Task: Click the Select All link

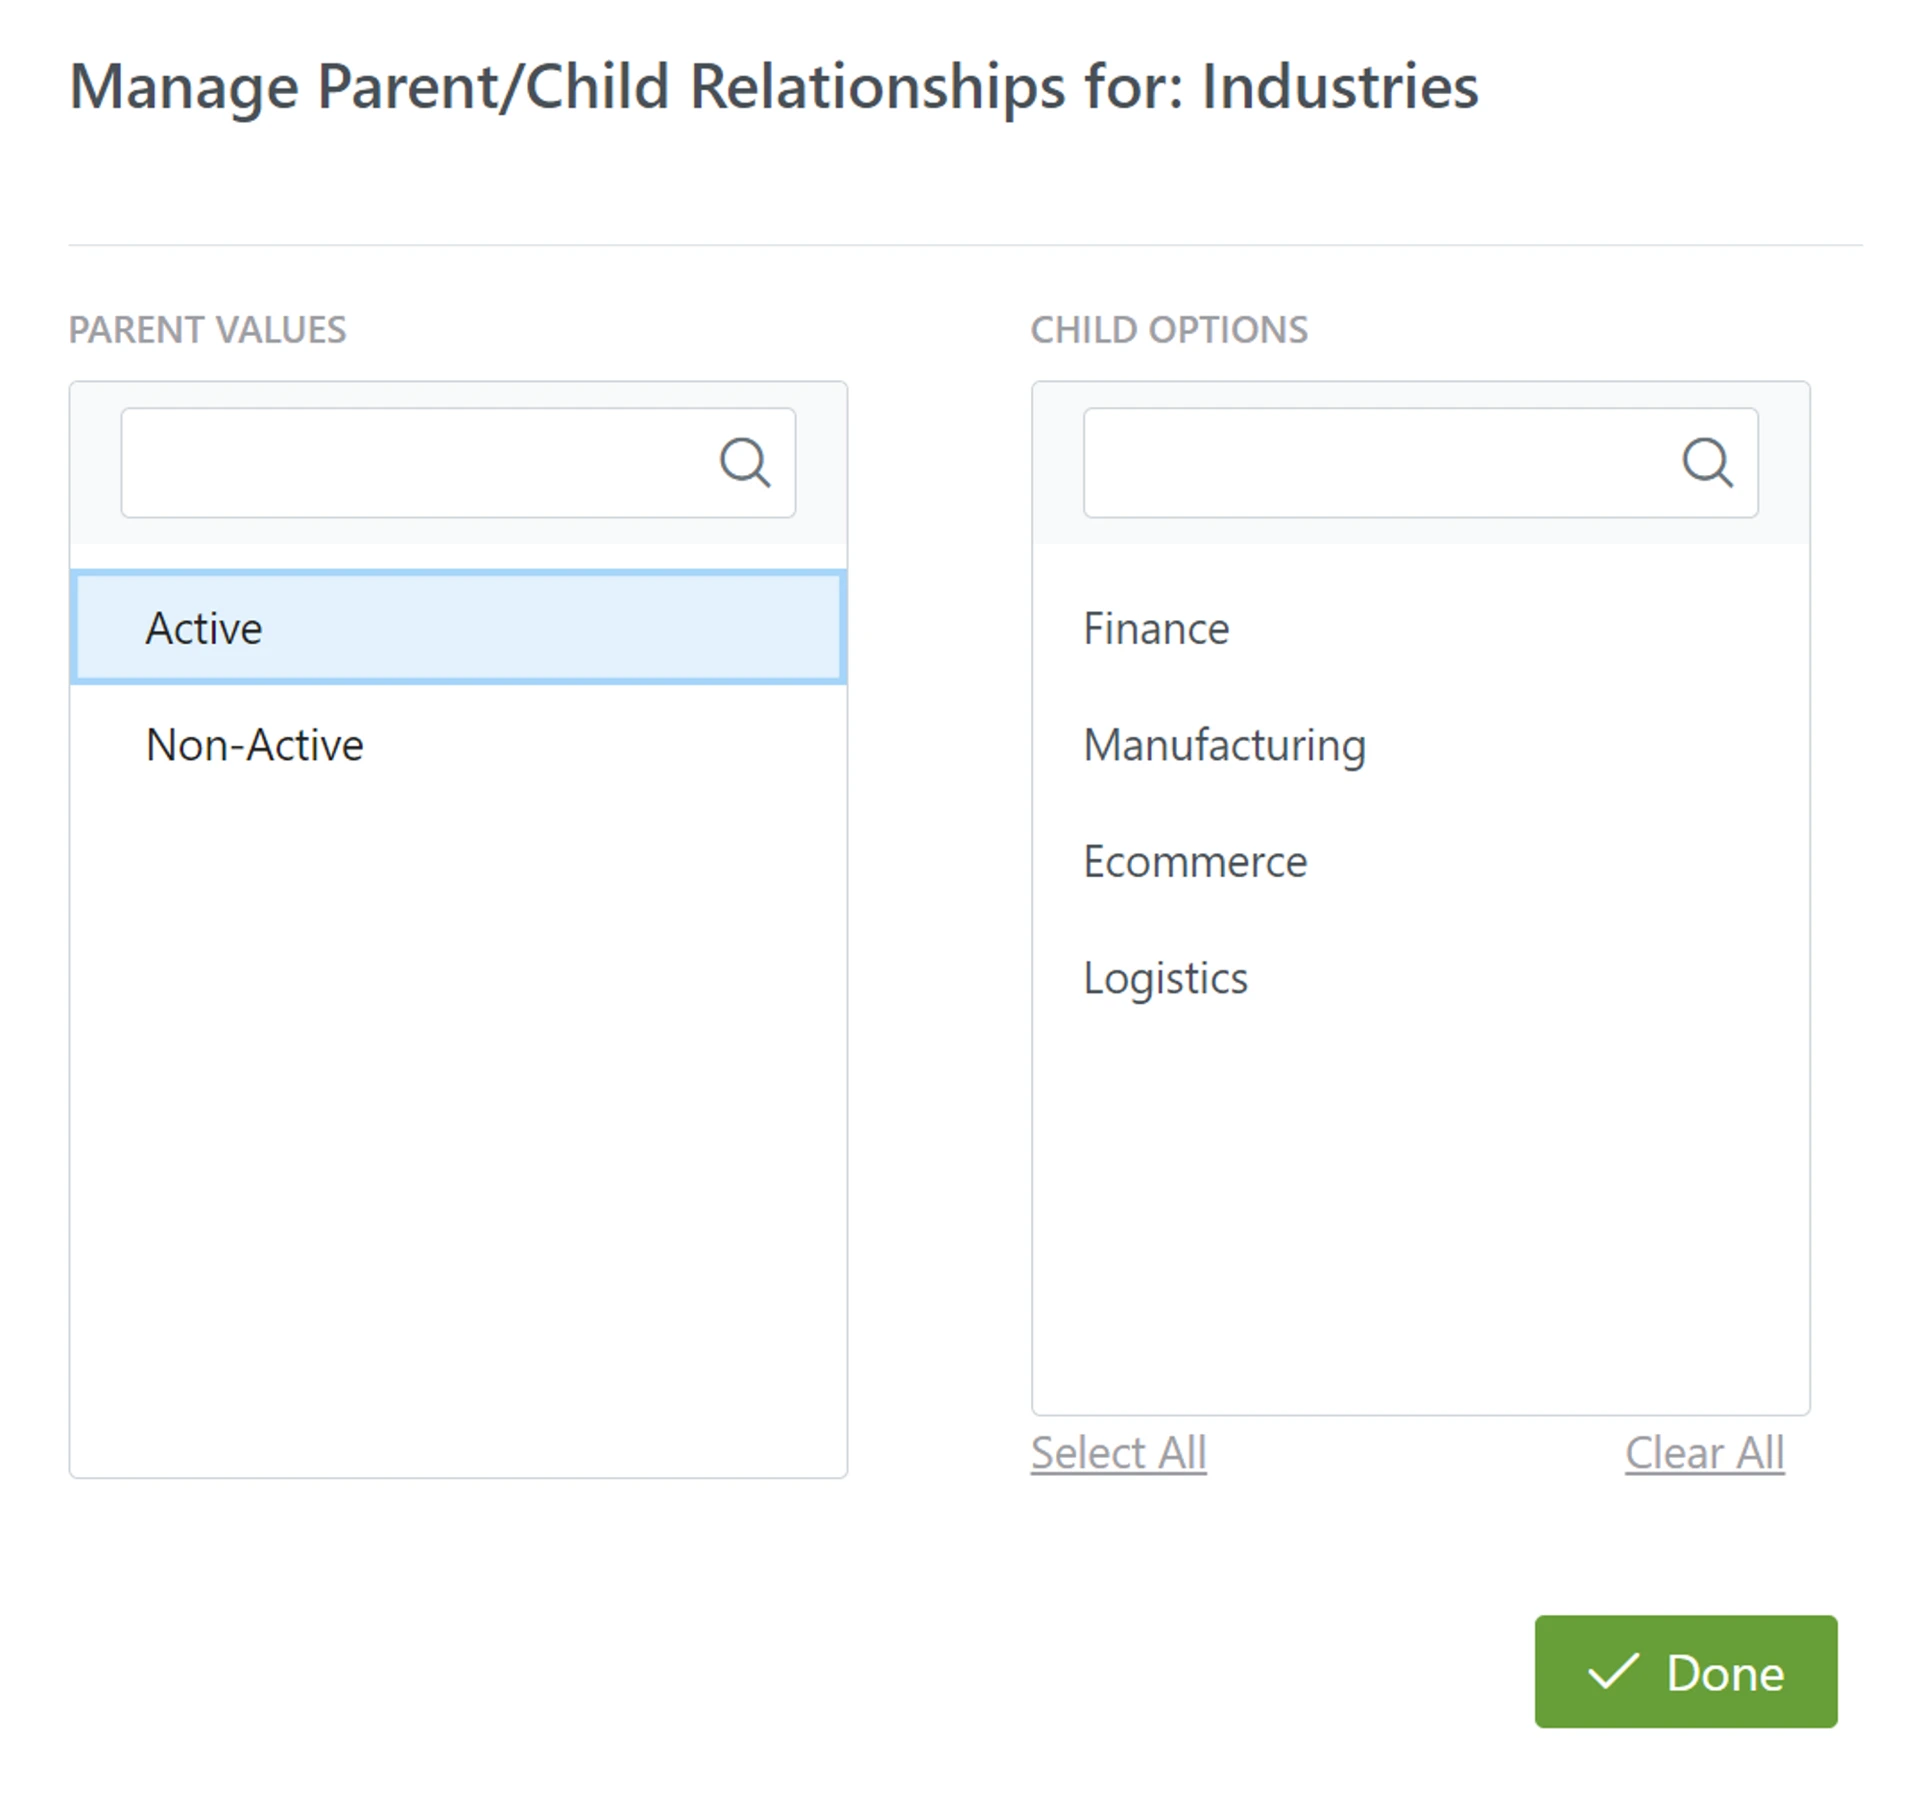Action: pyautogui.click(x=1119, y=1453)
